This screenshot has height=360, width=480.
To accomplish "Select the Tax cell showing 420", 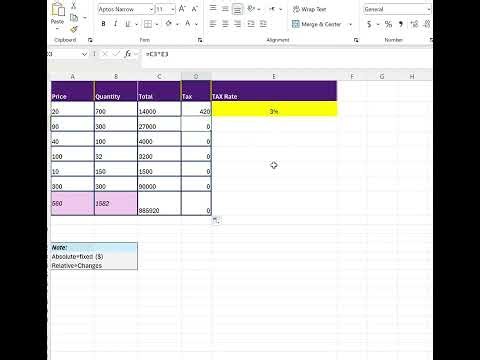I will point(196,109).
